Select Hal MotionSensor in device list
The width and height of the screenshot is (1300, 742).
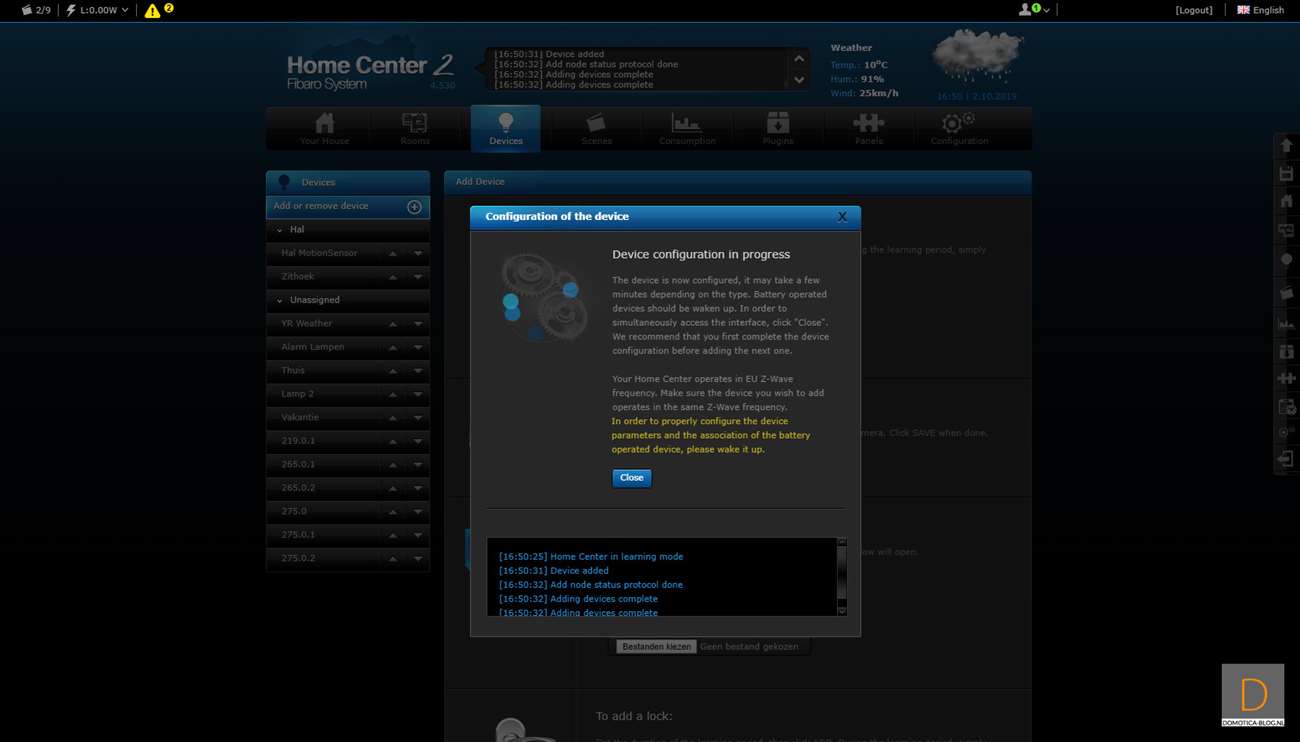click(x=319, y=253)
